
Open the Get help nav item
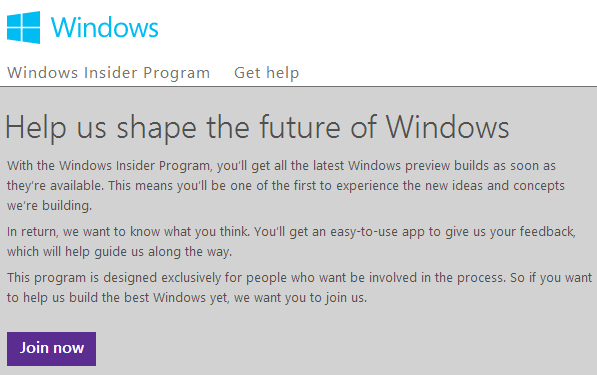click(267, 73)
